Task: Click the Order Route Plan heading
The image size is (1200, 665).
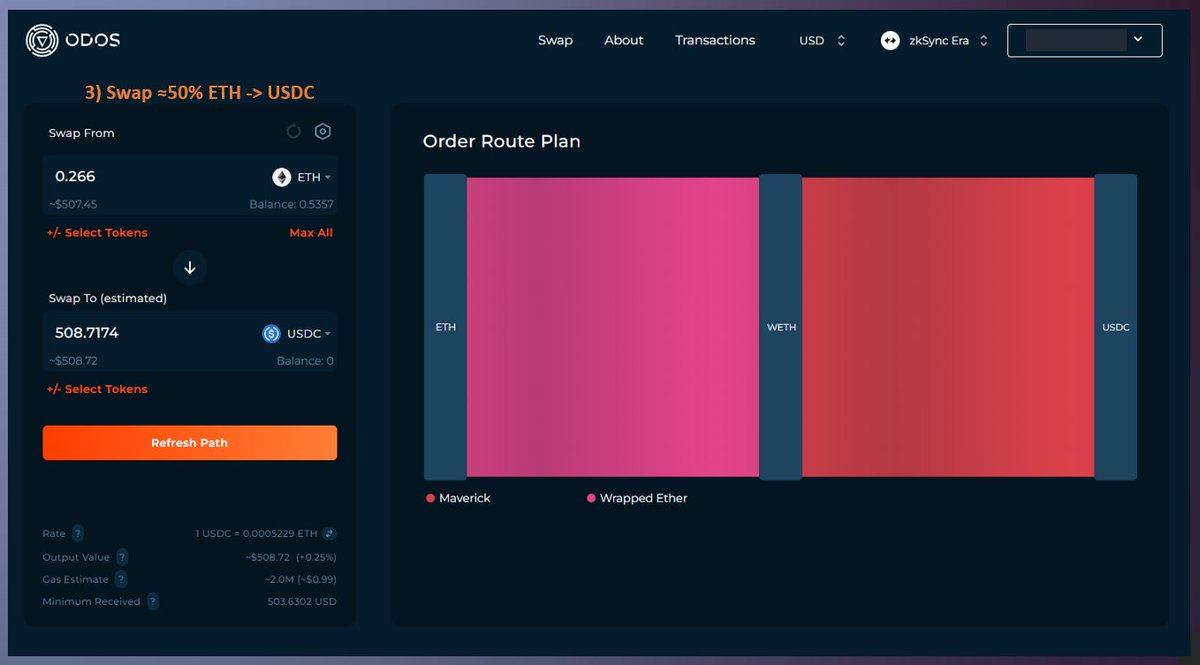Action: click(x=502, y=141)
